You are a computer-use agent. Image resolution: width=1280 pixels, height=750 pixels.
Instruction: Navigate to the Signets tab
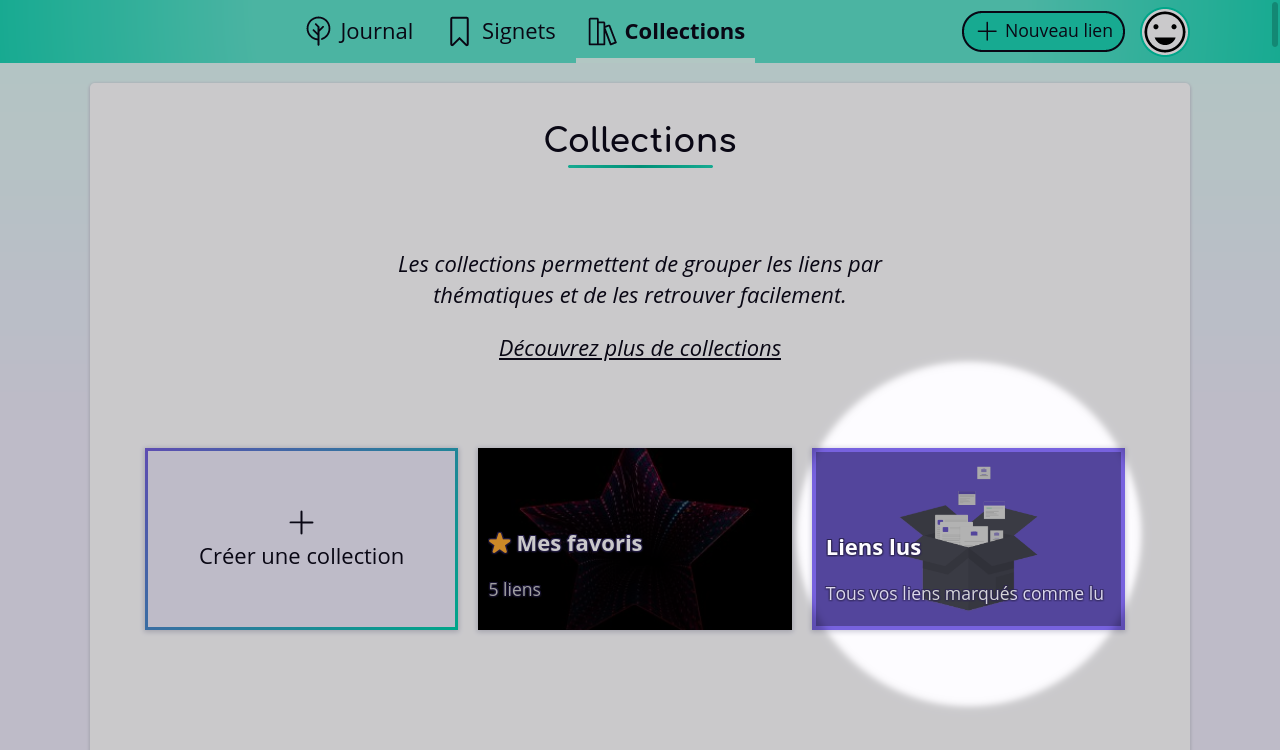[x=500, y=31]
